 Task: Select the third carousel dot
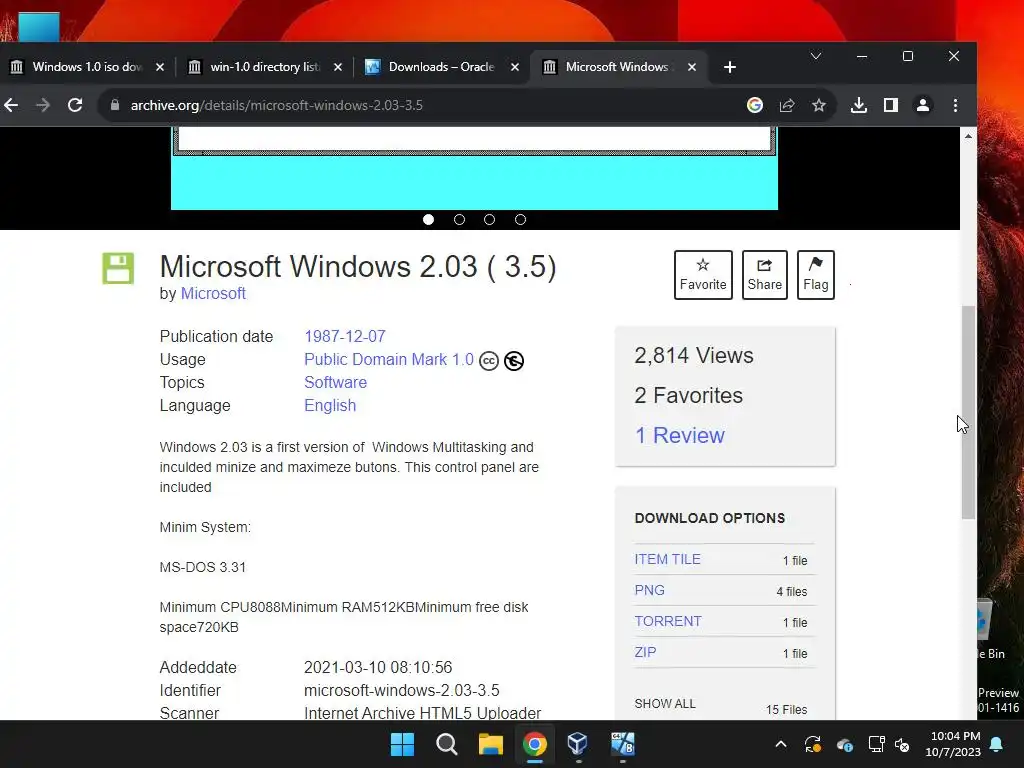click(489, 219)
